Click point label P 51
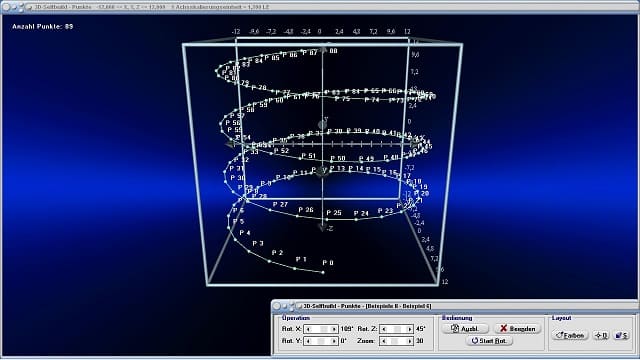The height and width of the screenshot is (360, 640). pos(309,156)
